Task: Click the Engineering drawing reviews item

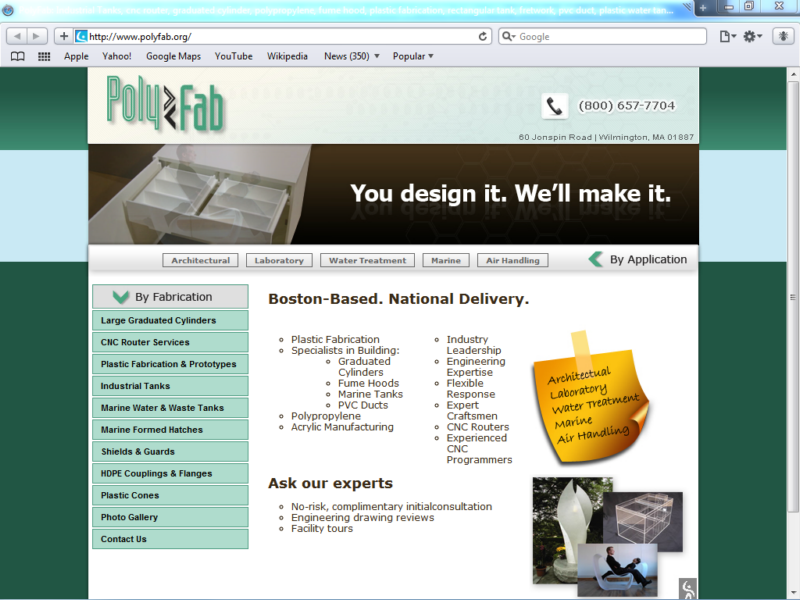Action: point(363,517)
